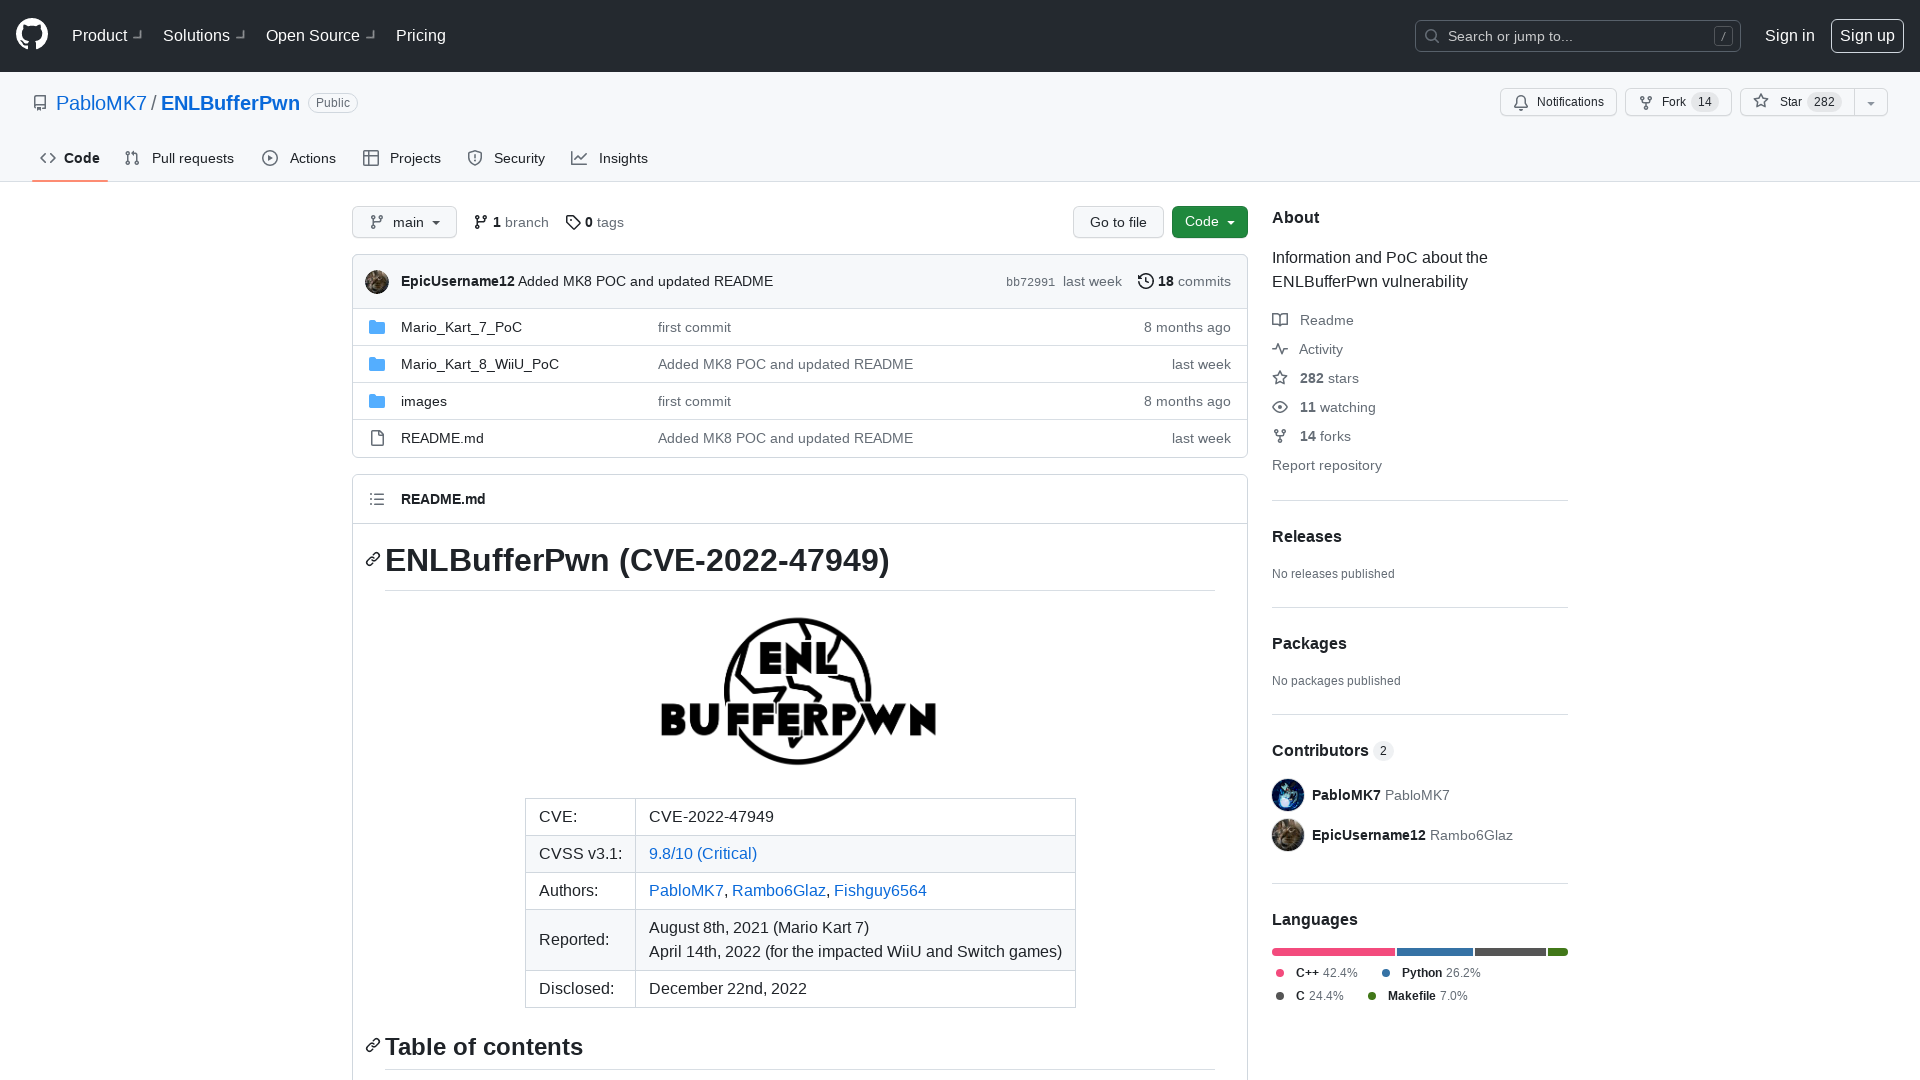Expand the Open Source menu

pyautogui.click(x=321, y=35)
